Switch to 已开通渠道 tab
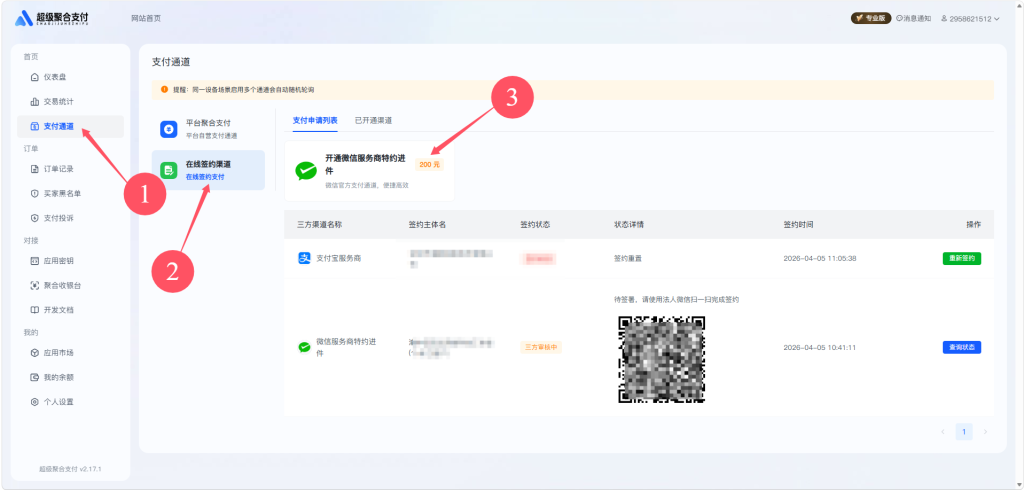 pos(373,120)
